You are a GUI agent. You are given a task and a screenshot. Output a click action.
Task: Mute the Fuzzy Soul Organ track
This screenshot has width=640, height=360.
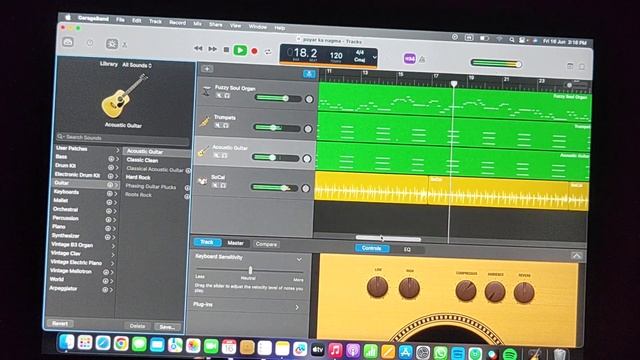(x=219, y=96)
